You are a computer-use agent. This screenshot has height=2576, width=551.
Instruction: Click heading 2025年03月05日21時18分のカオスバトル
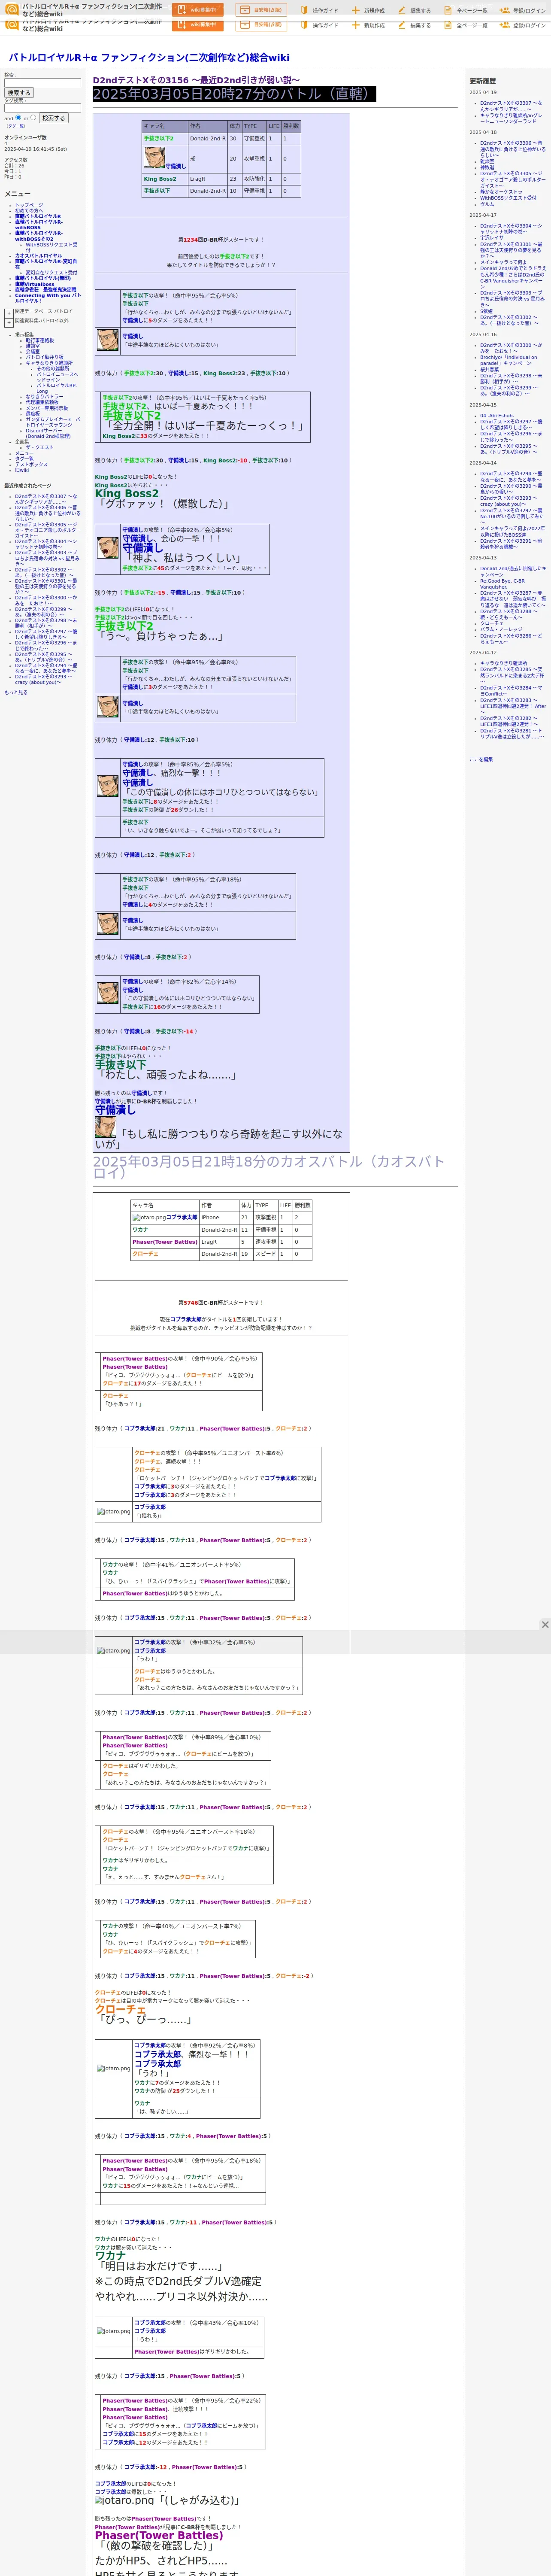tap(269, 1167)
